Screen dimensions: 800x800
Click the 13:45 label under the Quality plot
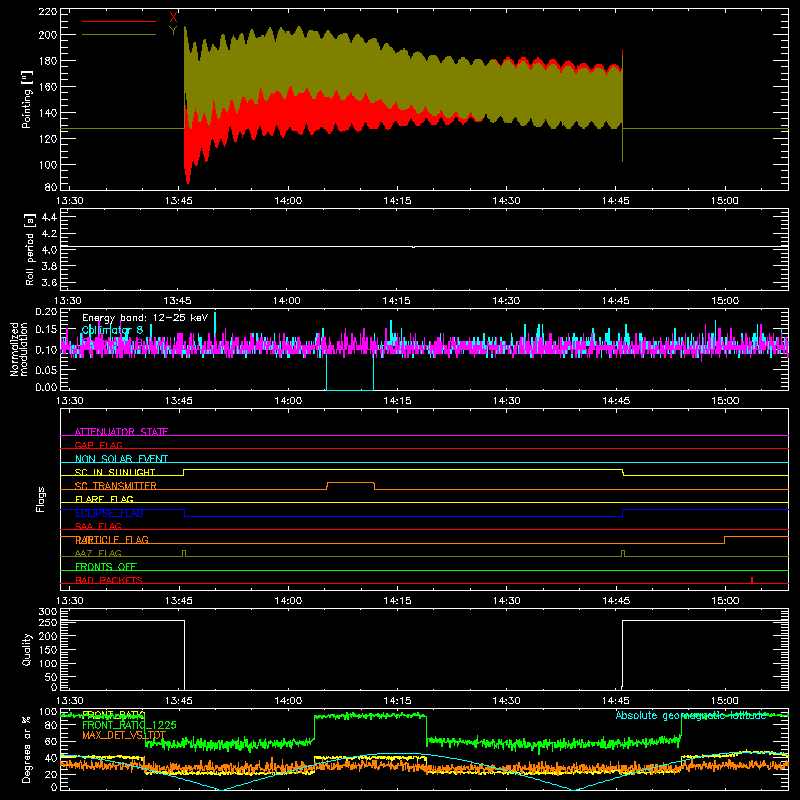(179, 701)
